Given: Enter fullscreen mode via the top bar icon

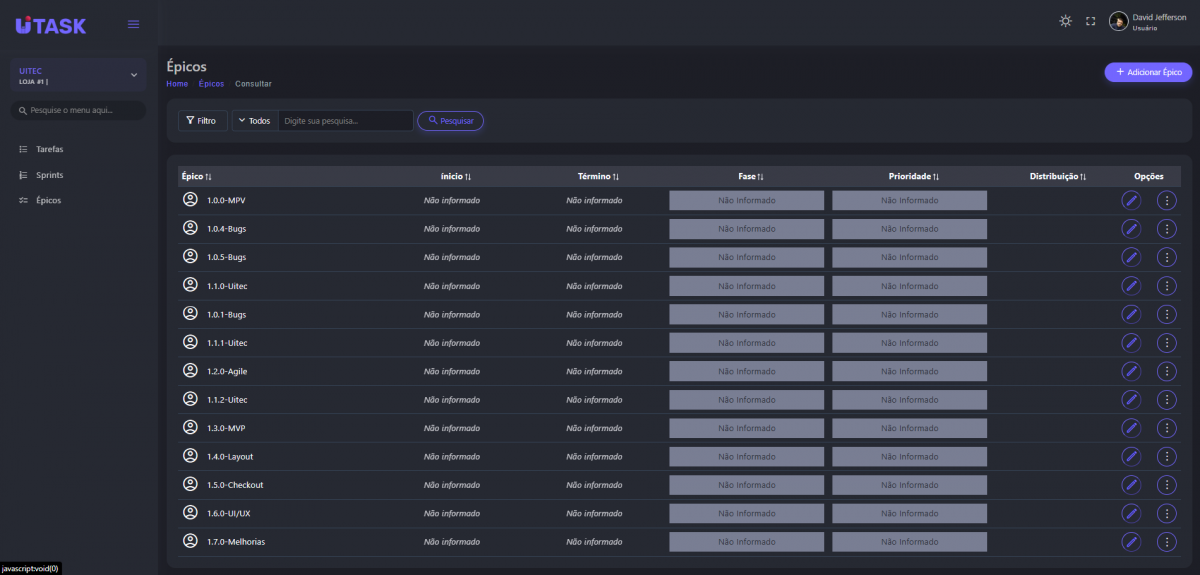Looking at the screenshot, I should [1091, 21].
